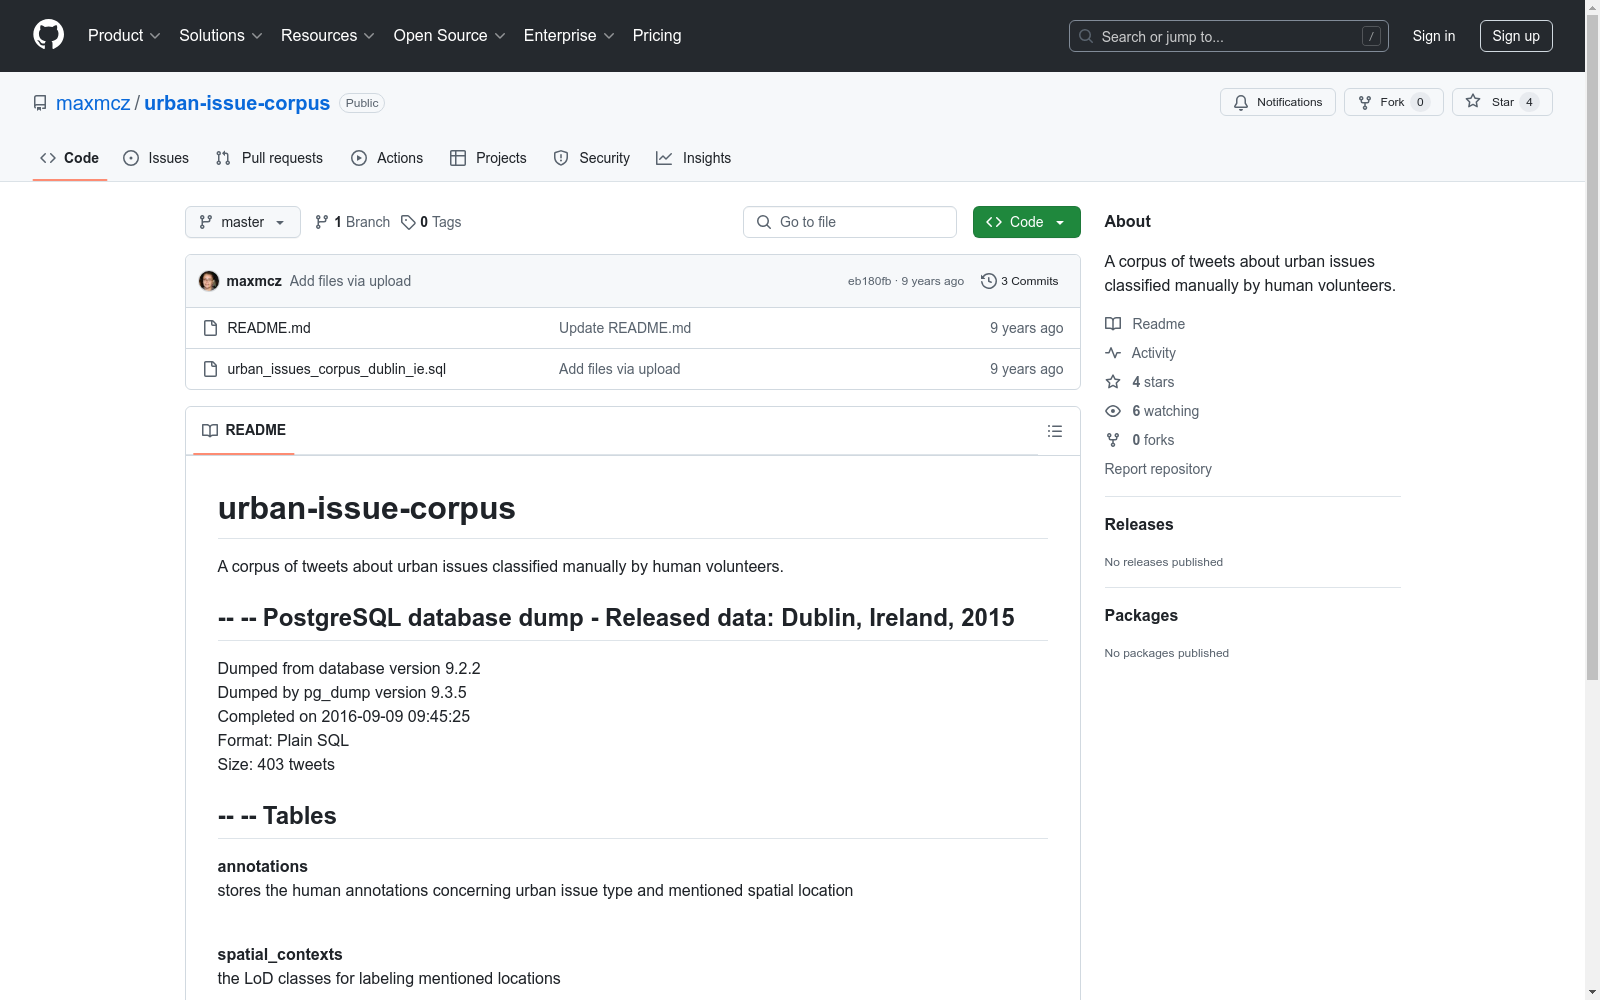Click the 9 years ago timestamp for README.md
The width and height of the screenshot is (1600, 1000).
[x=1027, y=328]
